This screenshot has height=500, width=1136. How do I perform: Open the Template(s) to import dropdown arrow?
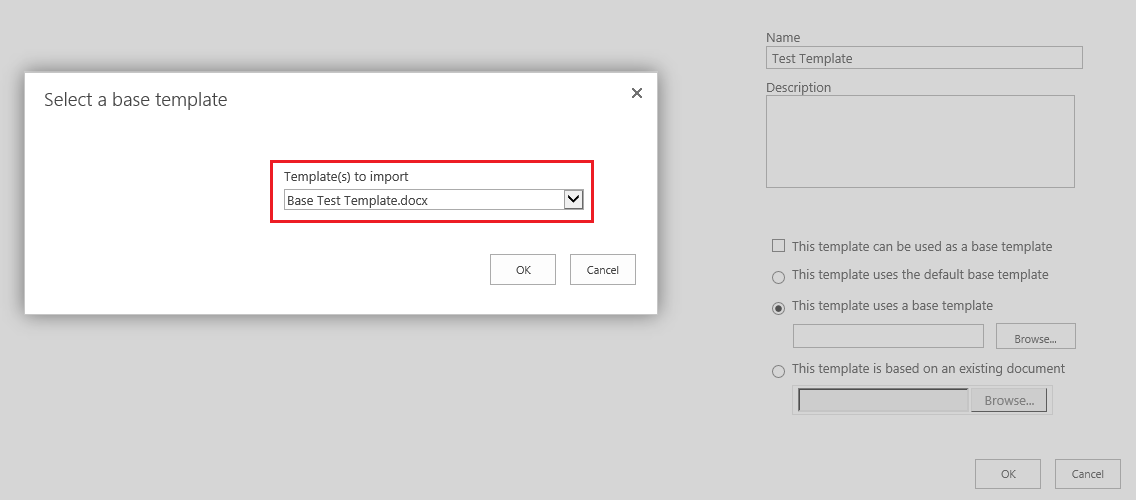click(x=574, y=199)
